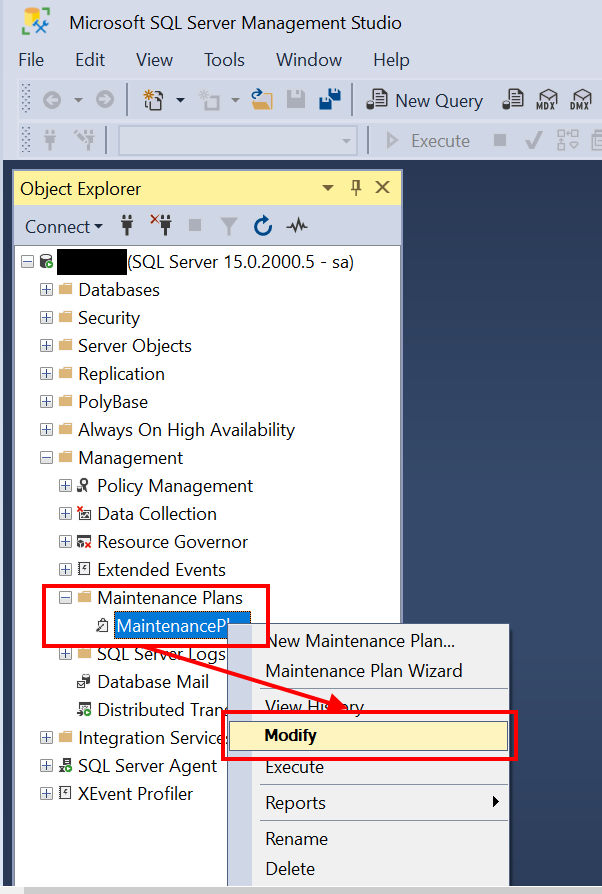
Task: Click the Disconnect plug icon with red X
Action: (161, 225)
